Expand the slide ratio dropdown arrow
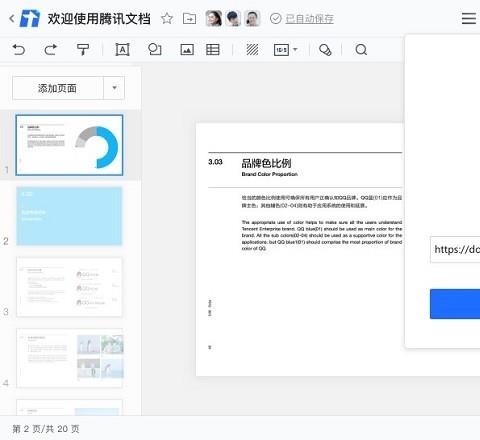Image resolution: width=480 pixels, height=440 pixels. (x=295, y=50)
